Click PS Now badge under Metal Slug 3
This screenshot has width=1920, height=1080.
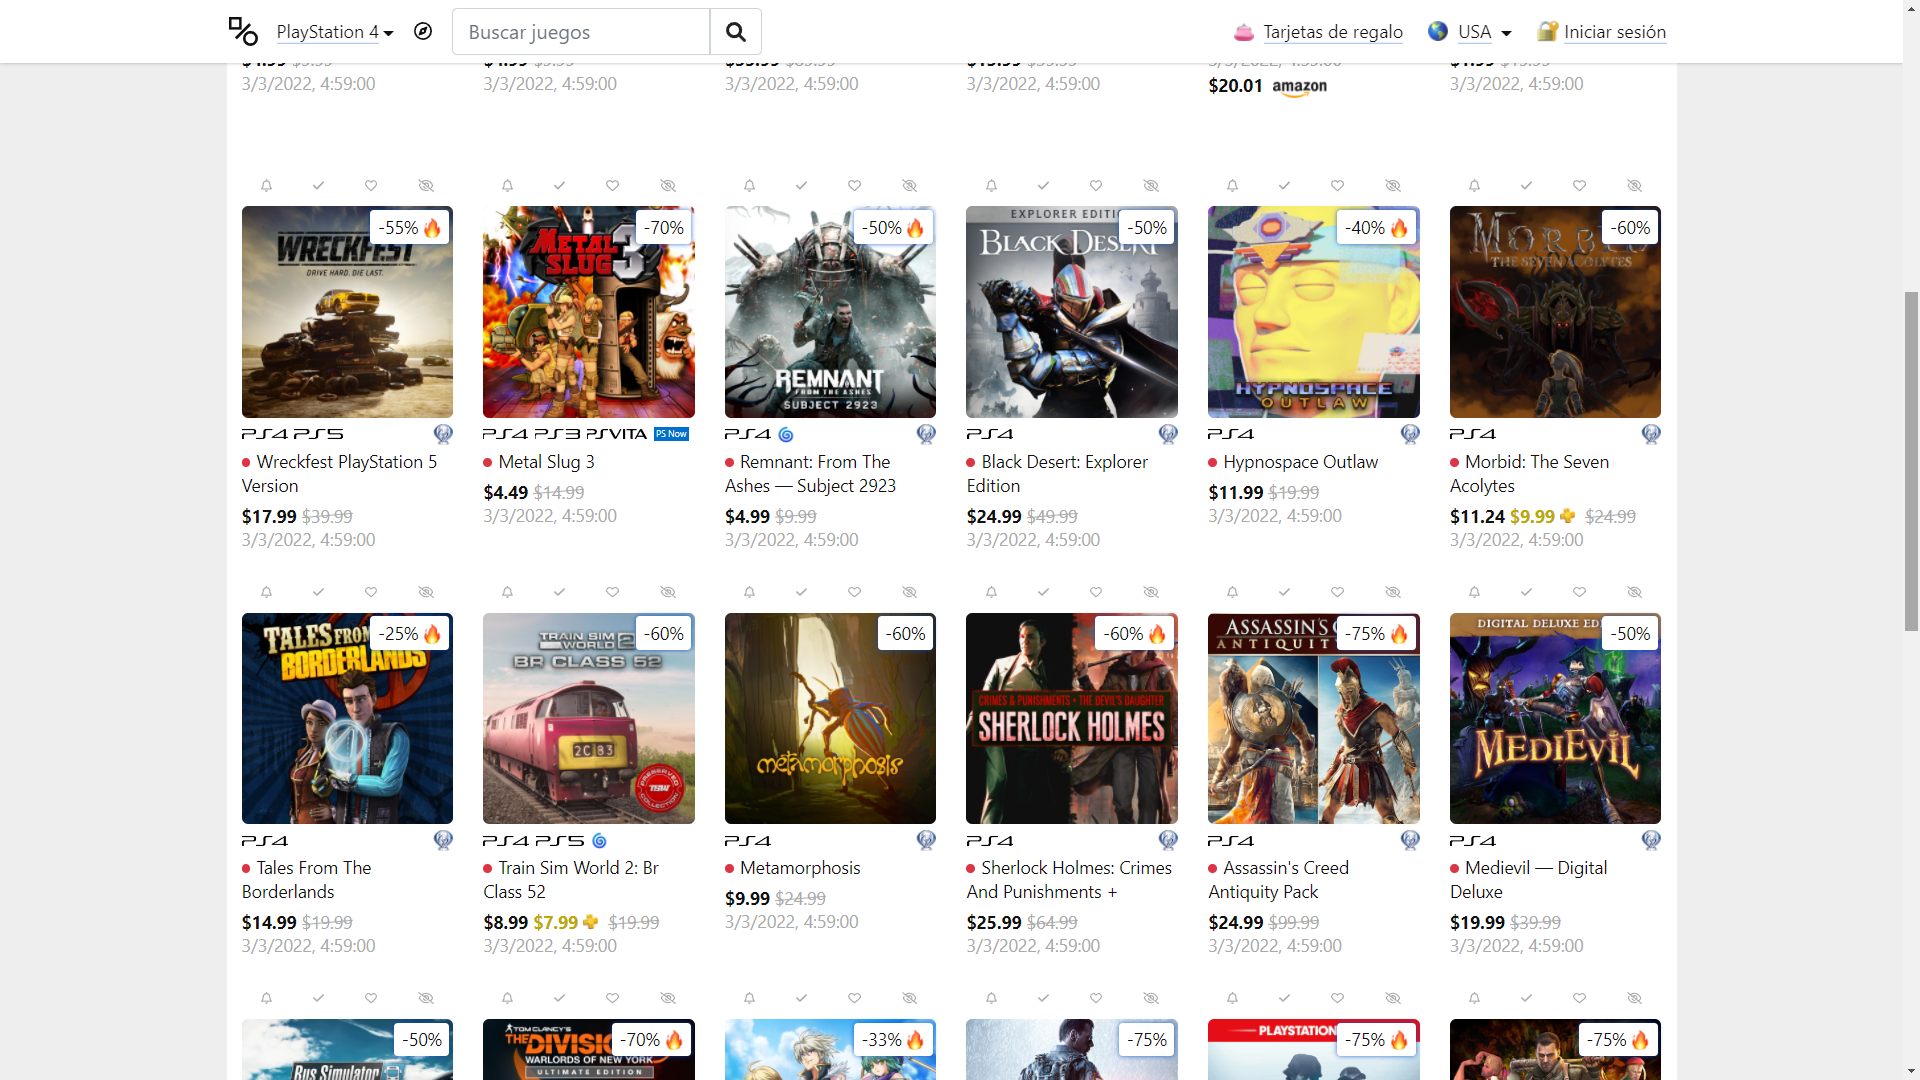click(671, 434)
